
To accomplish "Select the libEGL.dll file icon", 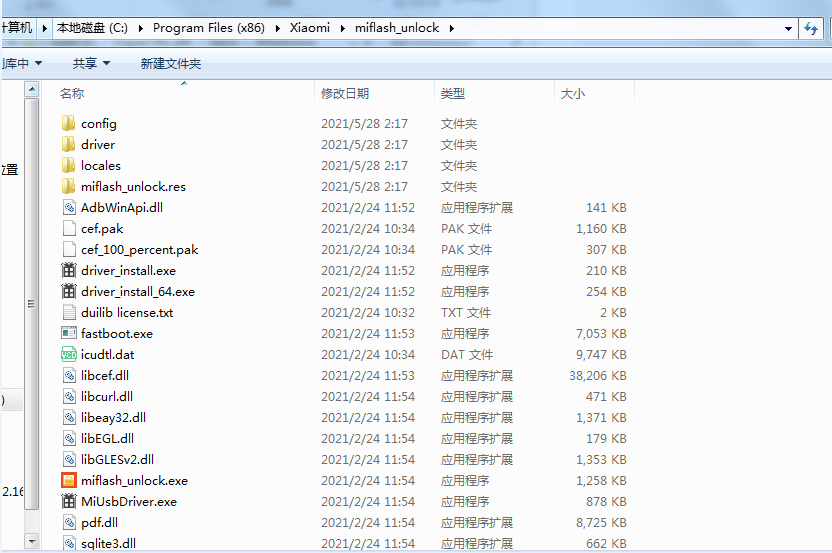I will point(69,438).
